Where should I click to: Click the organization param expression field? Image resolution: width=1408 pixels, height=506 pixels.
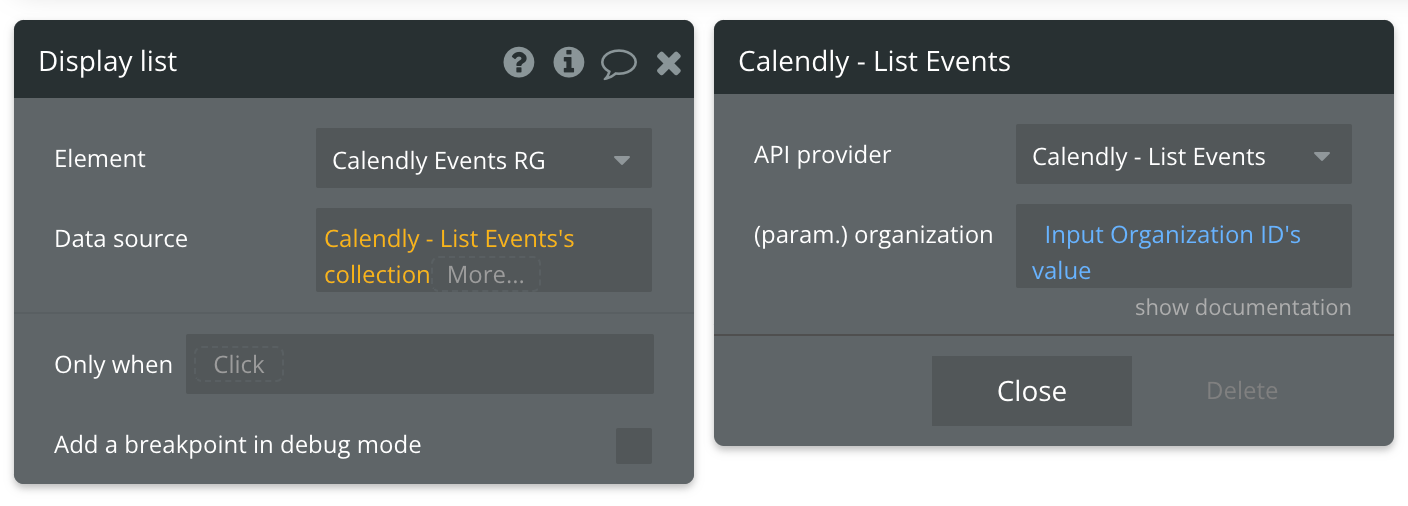pos(1184,246)
